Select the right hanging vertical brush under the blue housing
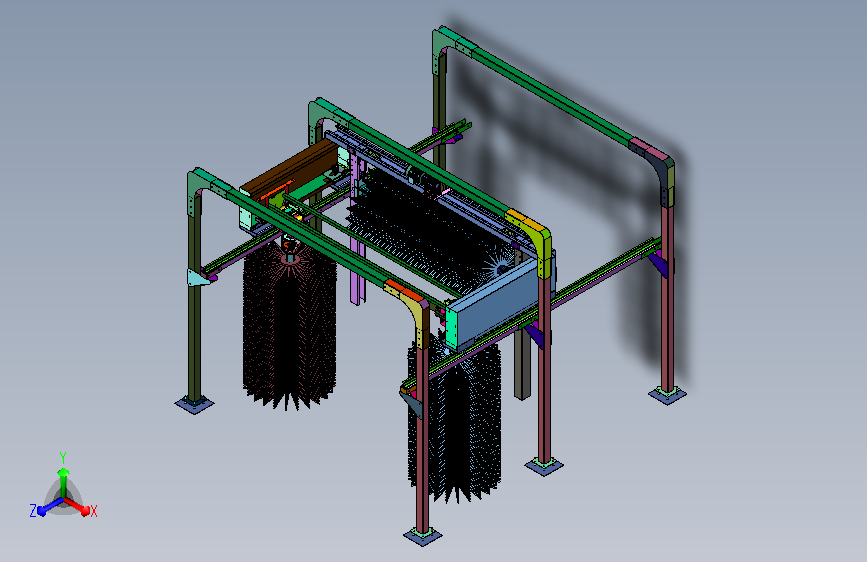The image size is (867, 562). (x=455, y=418)
